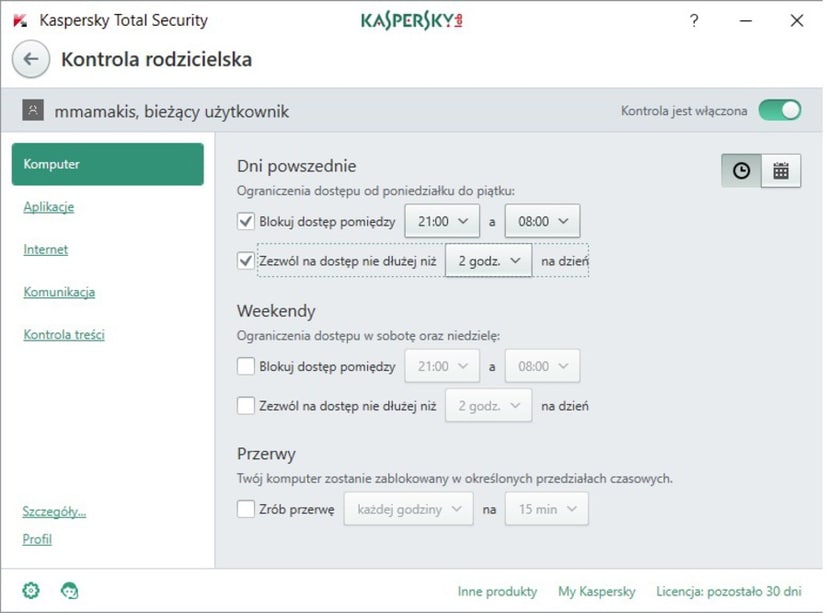Uncheck weekday 'Blokuj dostęp pomiędzy' checkbox
This screenshot has height=613, width=828.
(246, 221)
